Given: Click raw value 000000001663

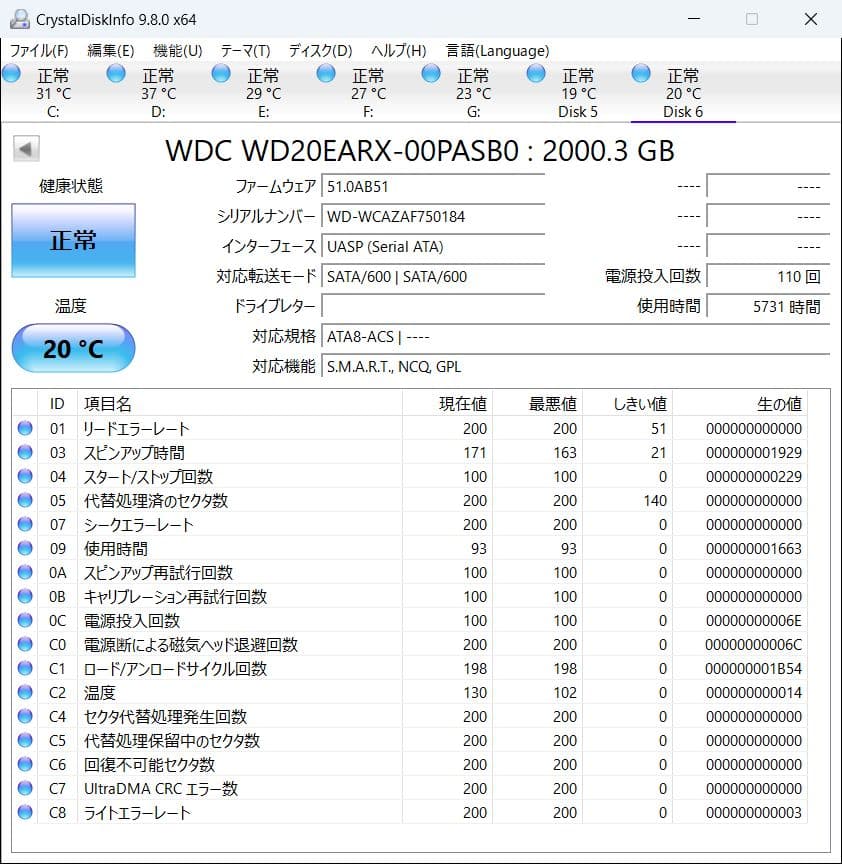Looking at the screenshot, I should pyautogui.click(x=753, y=548).
